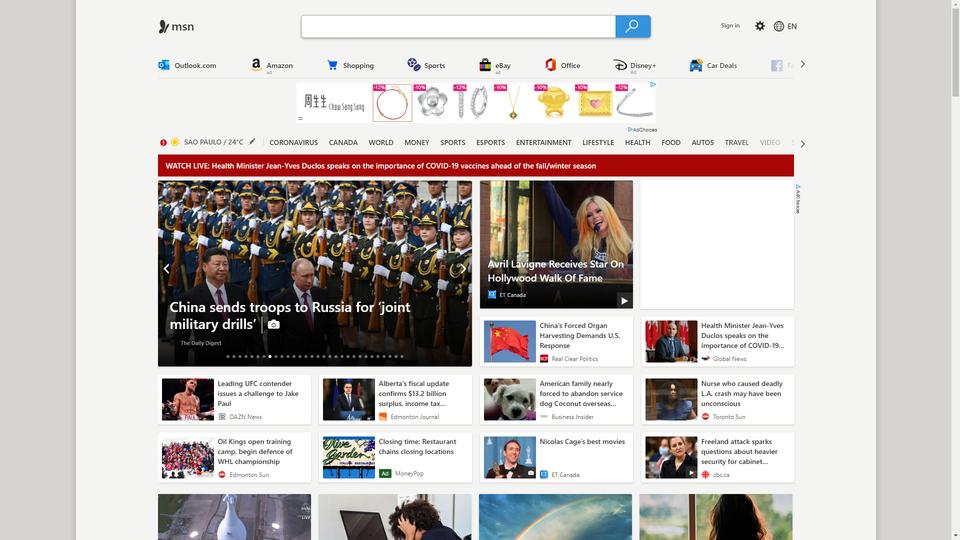Click the UFC fighter thumbnail
Image resolution: width=960 pixels, height=540 pixels.
[187, 399]
